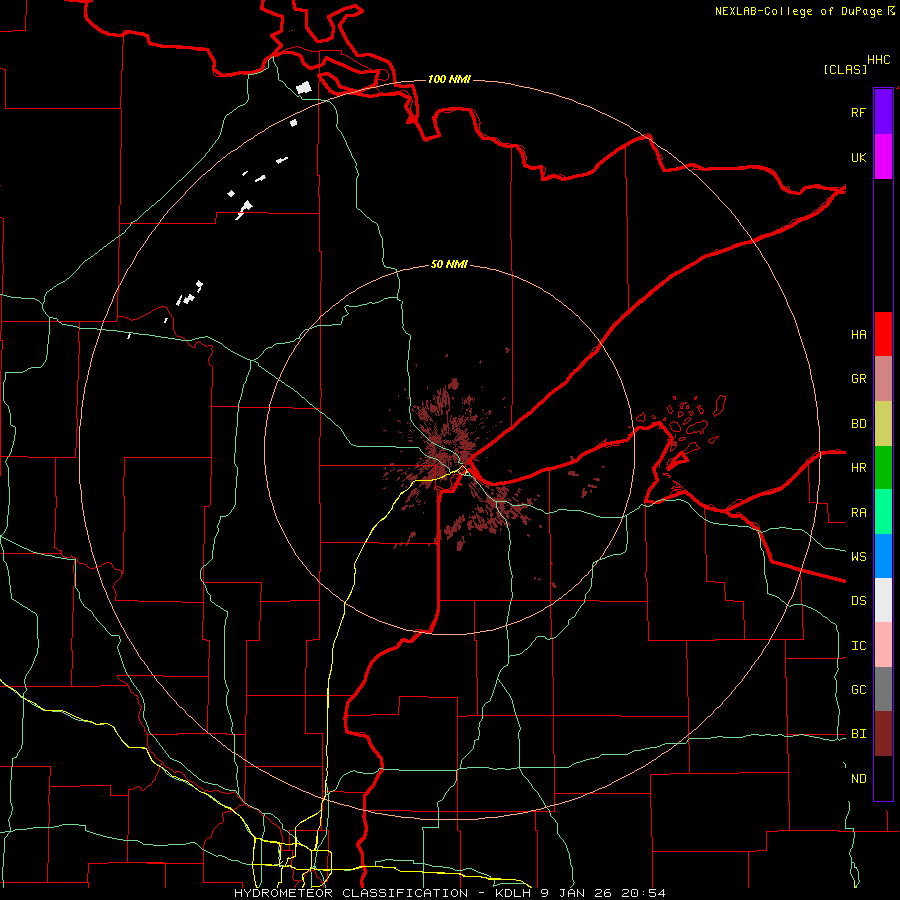Click the HYDROMETEOR CLASSIFICATION title text
This screenshot has height=900, width=900.
[351, 893]
